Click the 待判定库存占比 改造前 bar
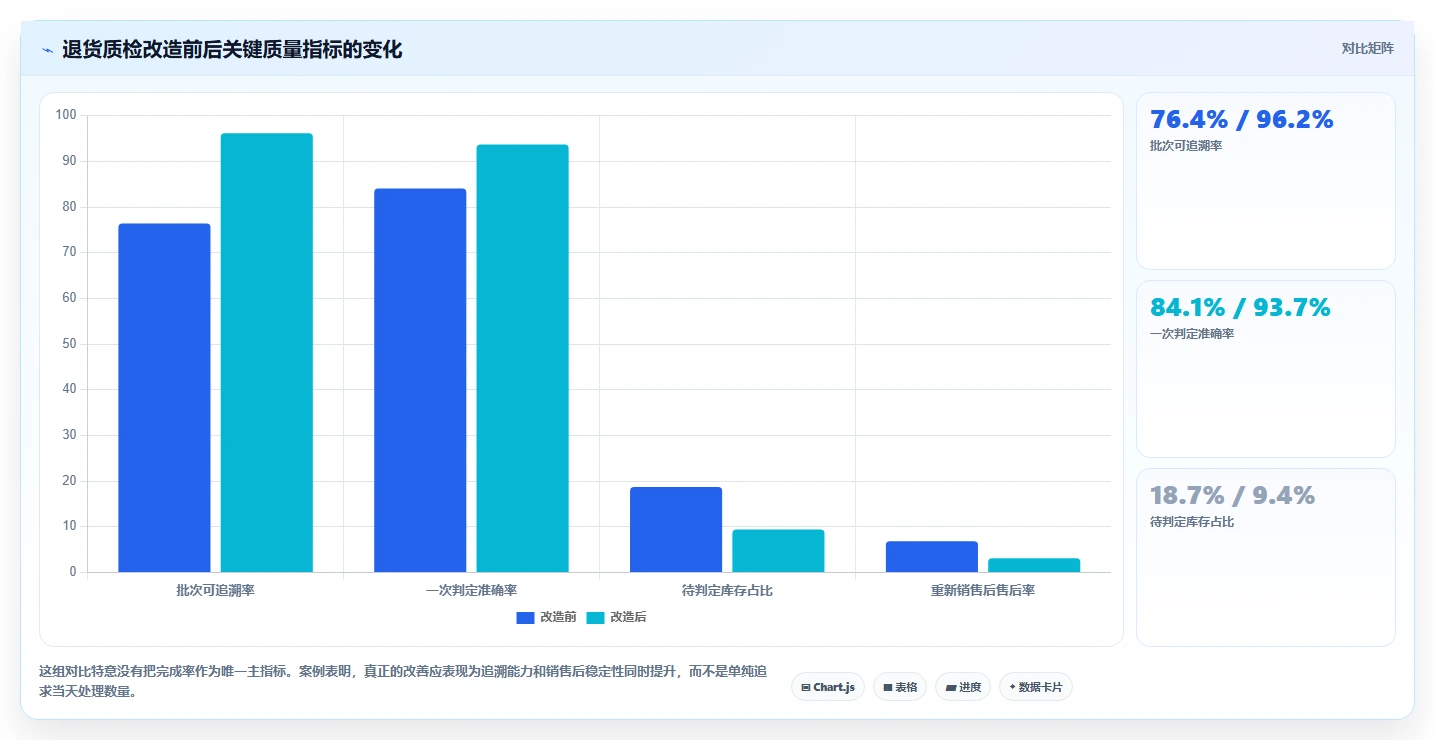 pos(676,529)
